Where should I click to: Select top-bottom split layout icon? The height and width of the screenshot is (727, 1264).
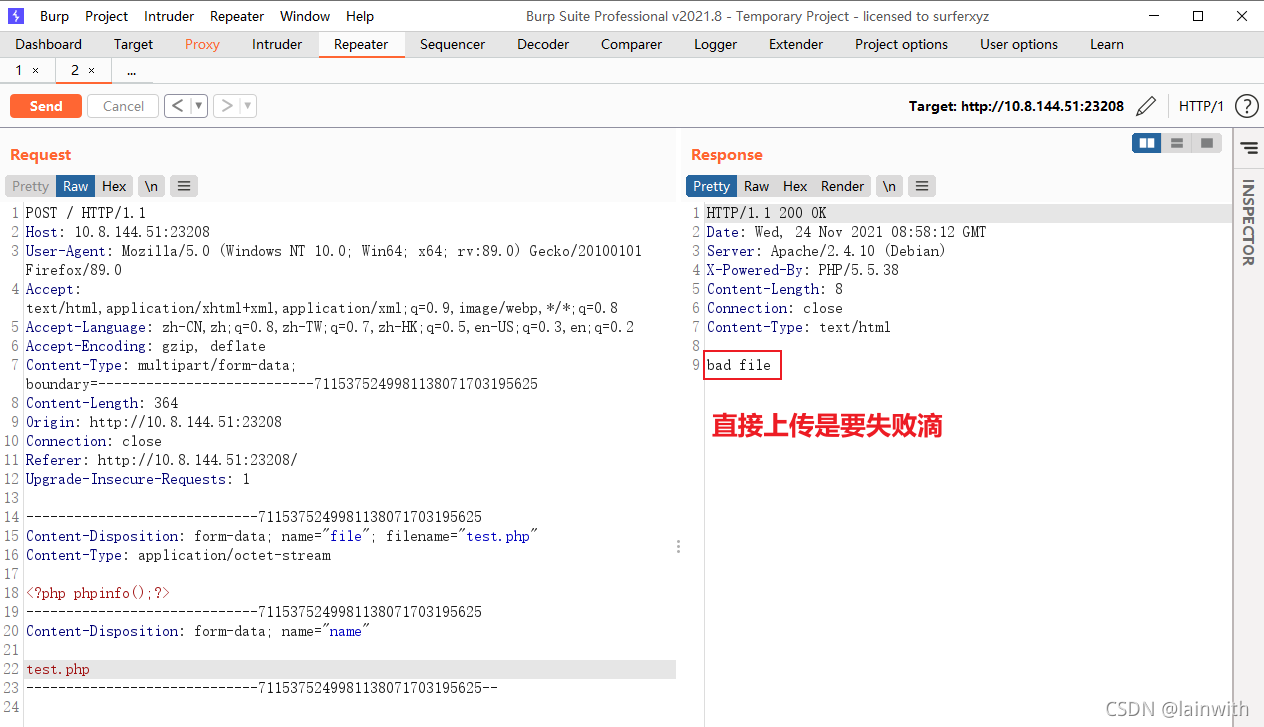click(x=1177, y=144)
